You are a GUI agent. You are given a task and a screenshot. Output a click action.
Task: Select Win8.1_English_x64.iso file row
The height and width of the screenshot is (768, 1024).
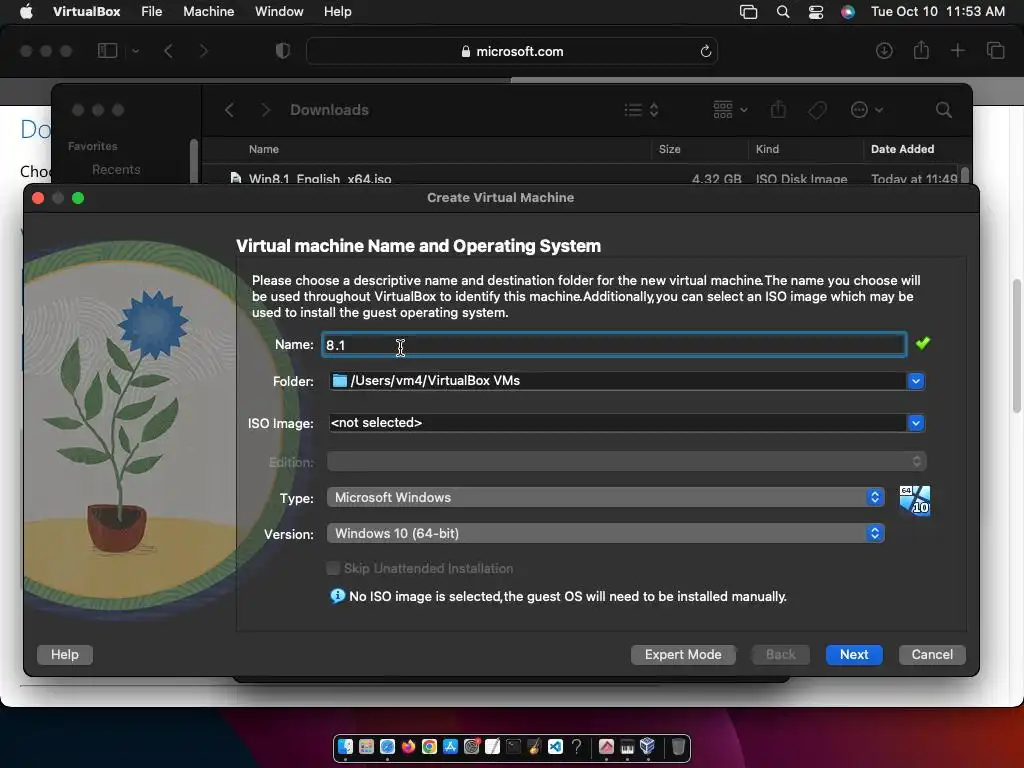[x=581, y=177]
